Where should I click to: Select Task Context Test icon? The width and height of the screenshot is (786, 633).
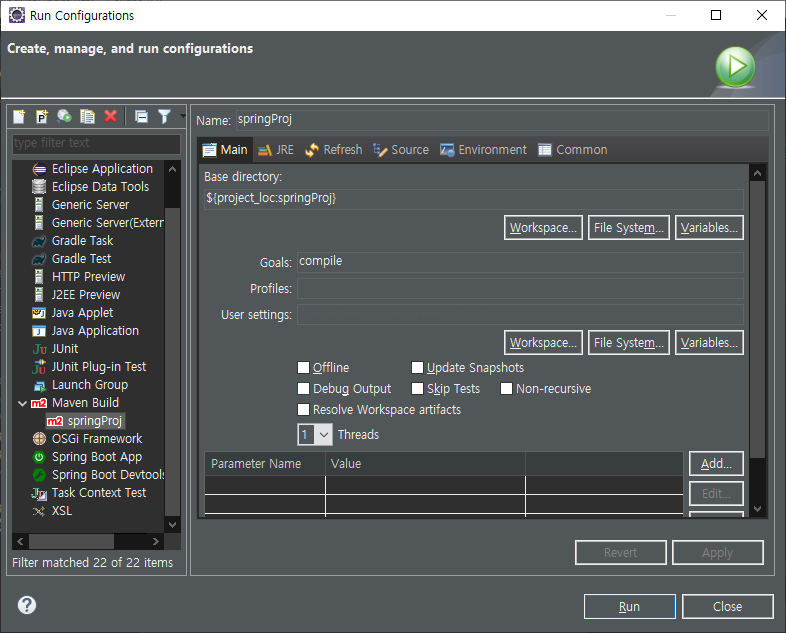[x=39, y=494]
